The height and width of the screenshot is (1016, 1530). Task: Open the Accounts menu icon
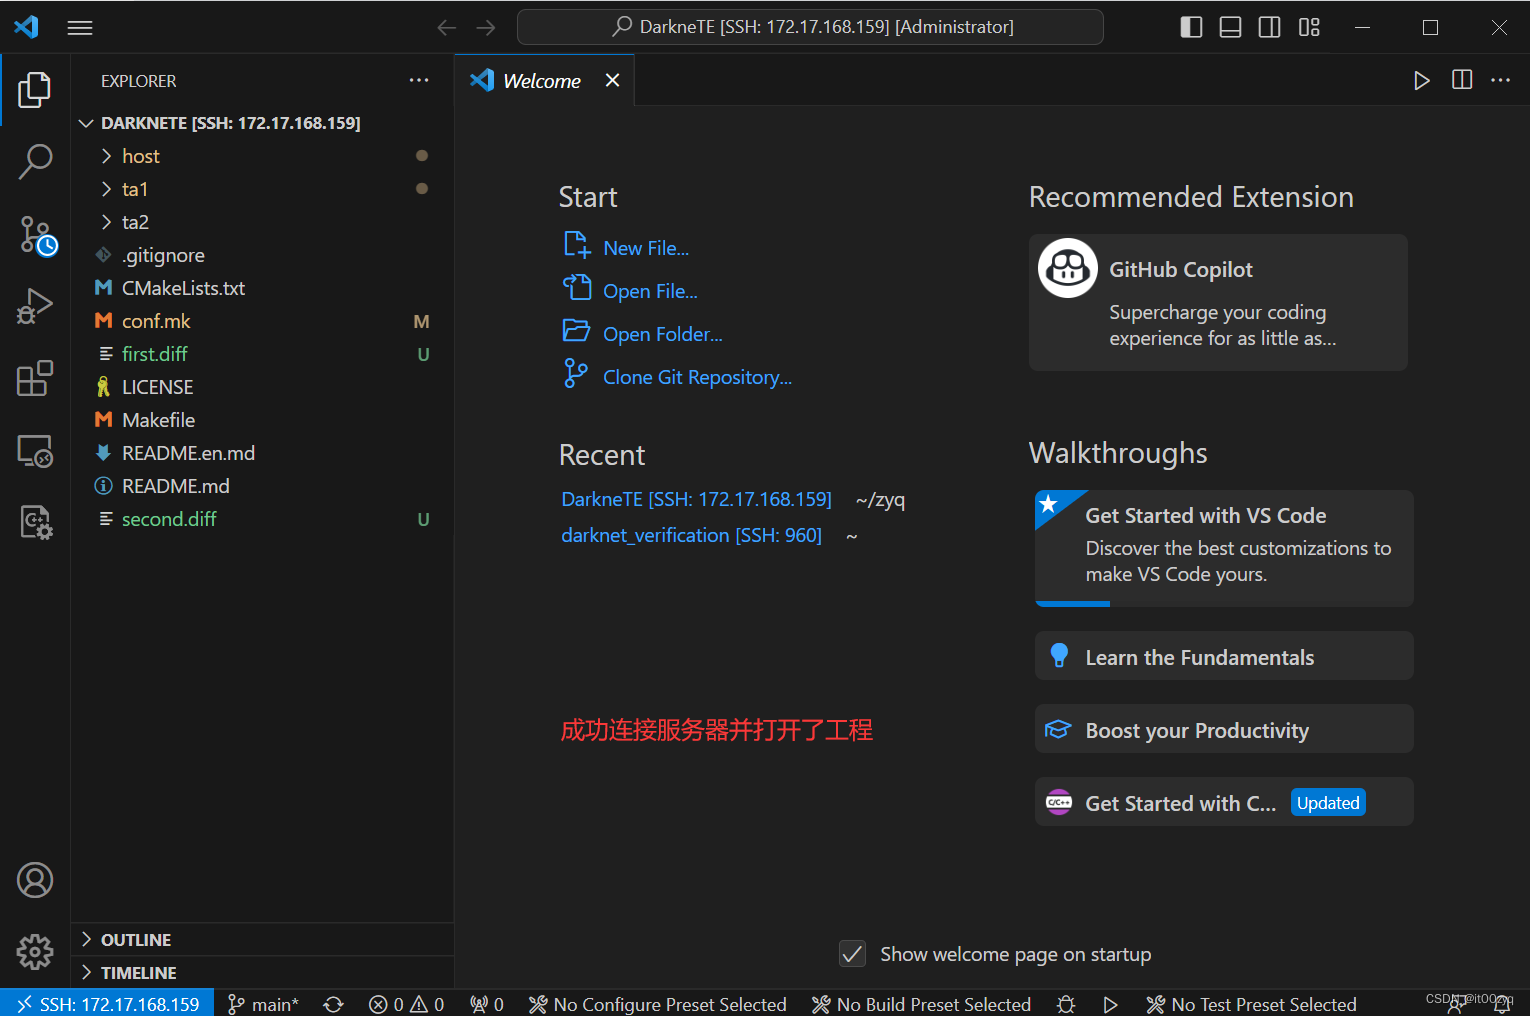tap(35, 880)
